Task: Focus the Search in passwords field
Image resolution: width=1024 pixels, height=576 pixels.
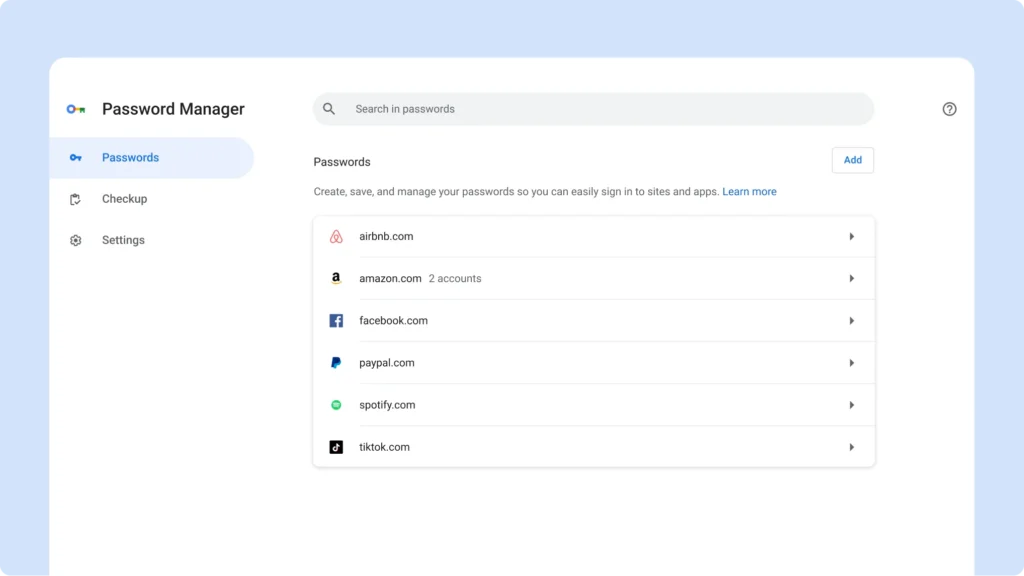Action: click(x=593, y=109)
